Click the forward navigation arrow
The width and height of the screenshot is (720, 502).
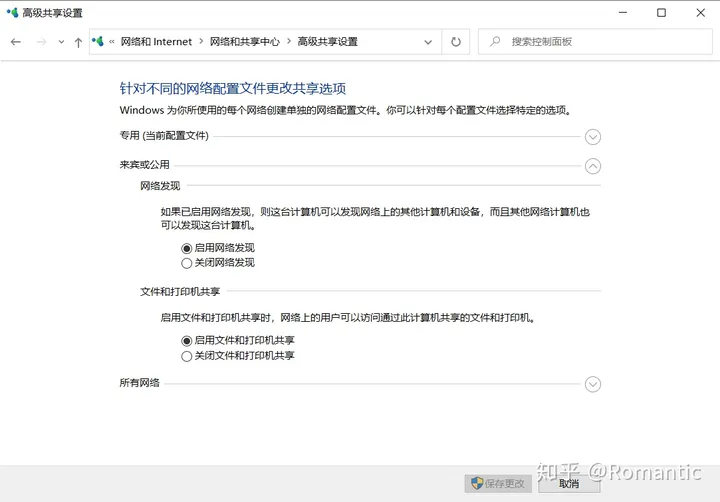pos(41,42)
